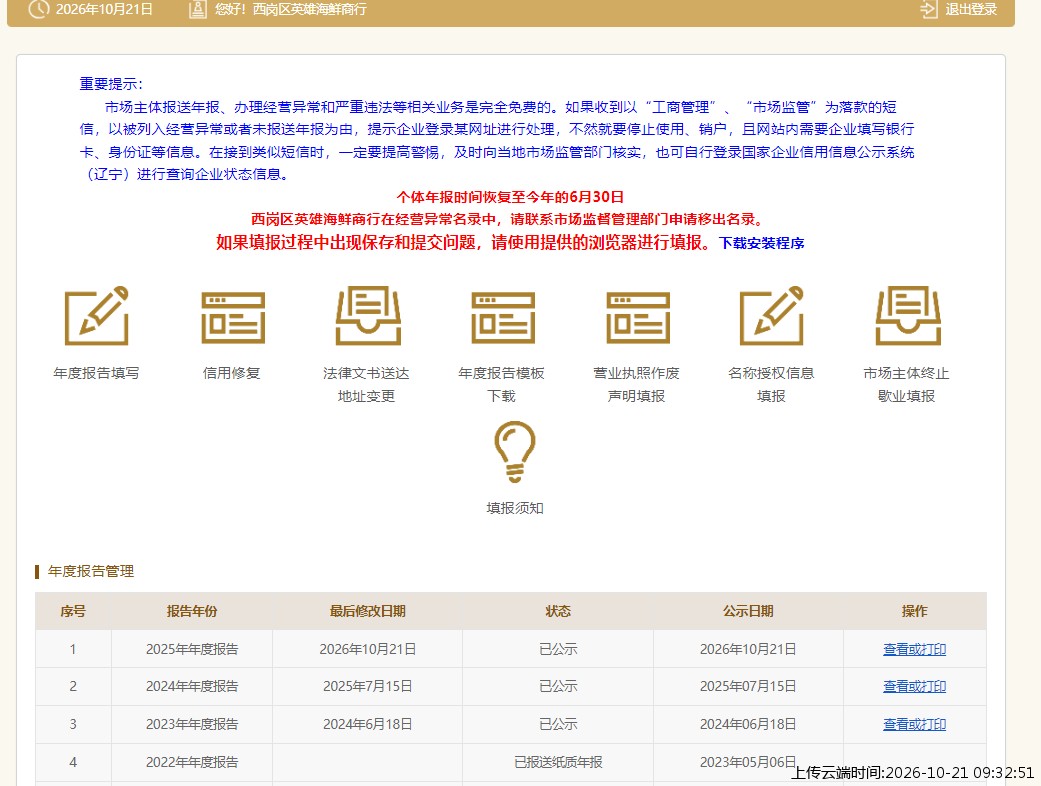Click the 填报须知 lightbulb icon
Image resolution: width=1041 pixels, height=786 pixels.
[515, 451]
